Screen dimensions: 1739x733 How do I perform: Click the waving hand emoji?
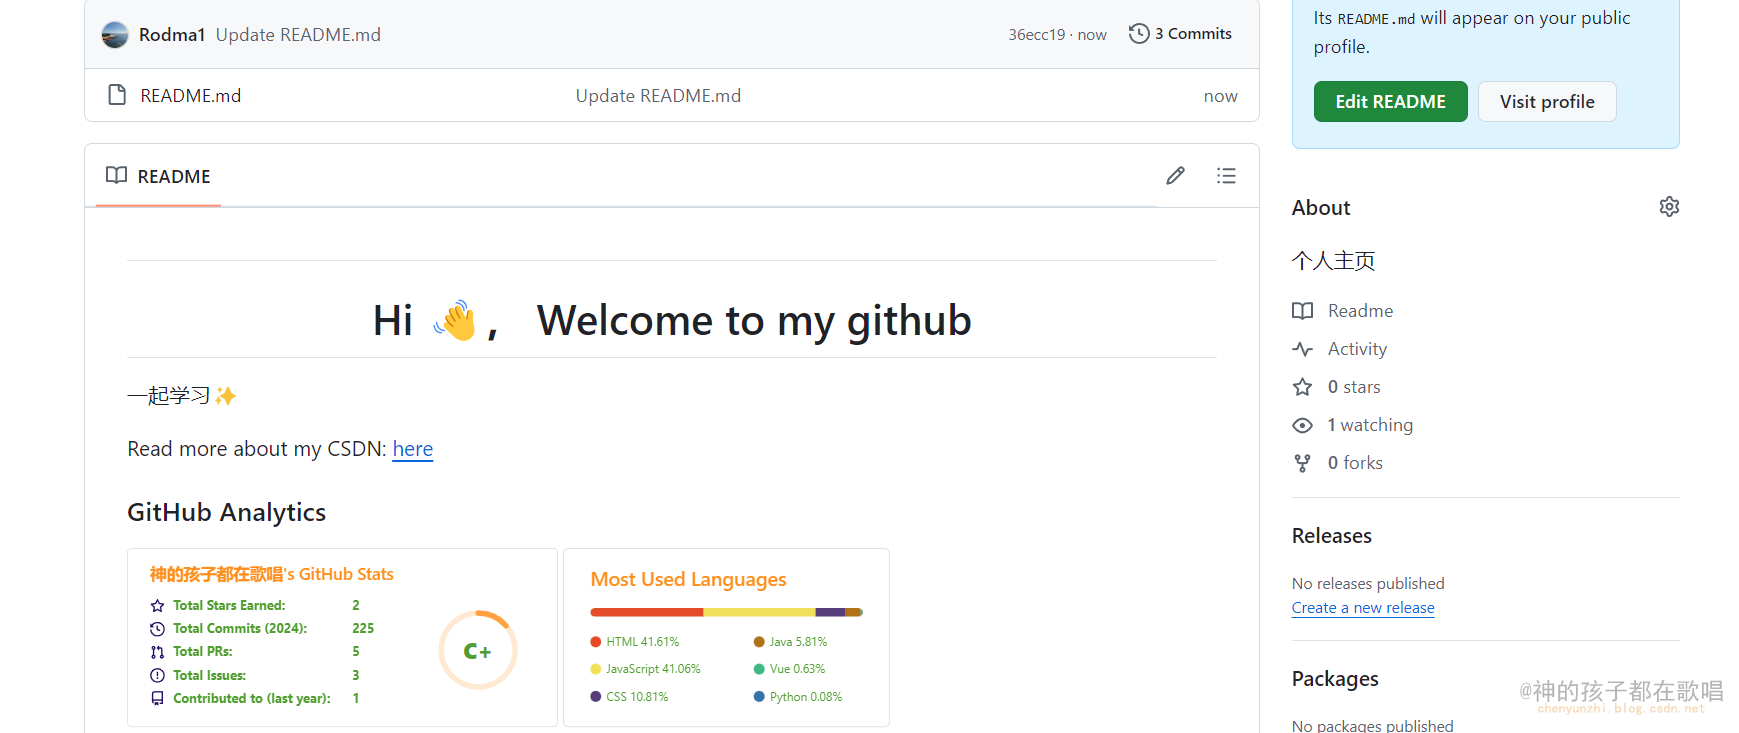455,320
